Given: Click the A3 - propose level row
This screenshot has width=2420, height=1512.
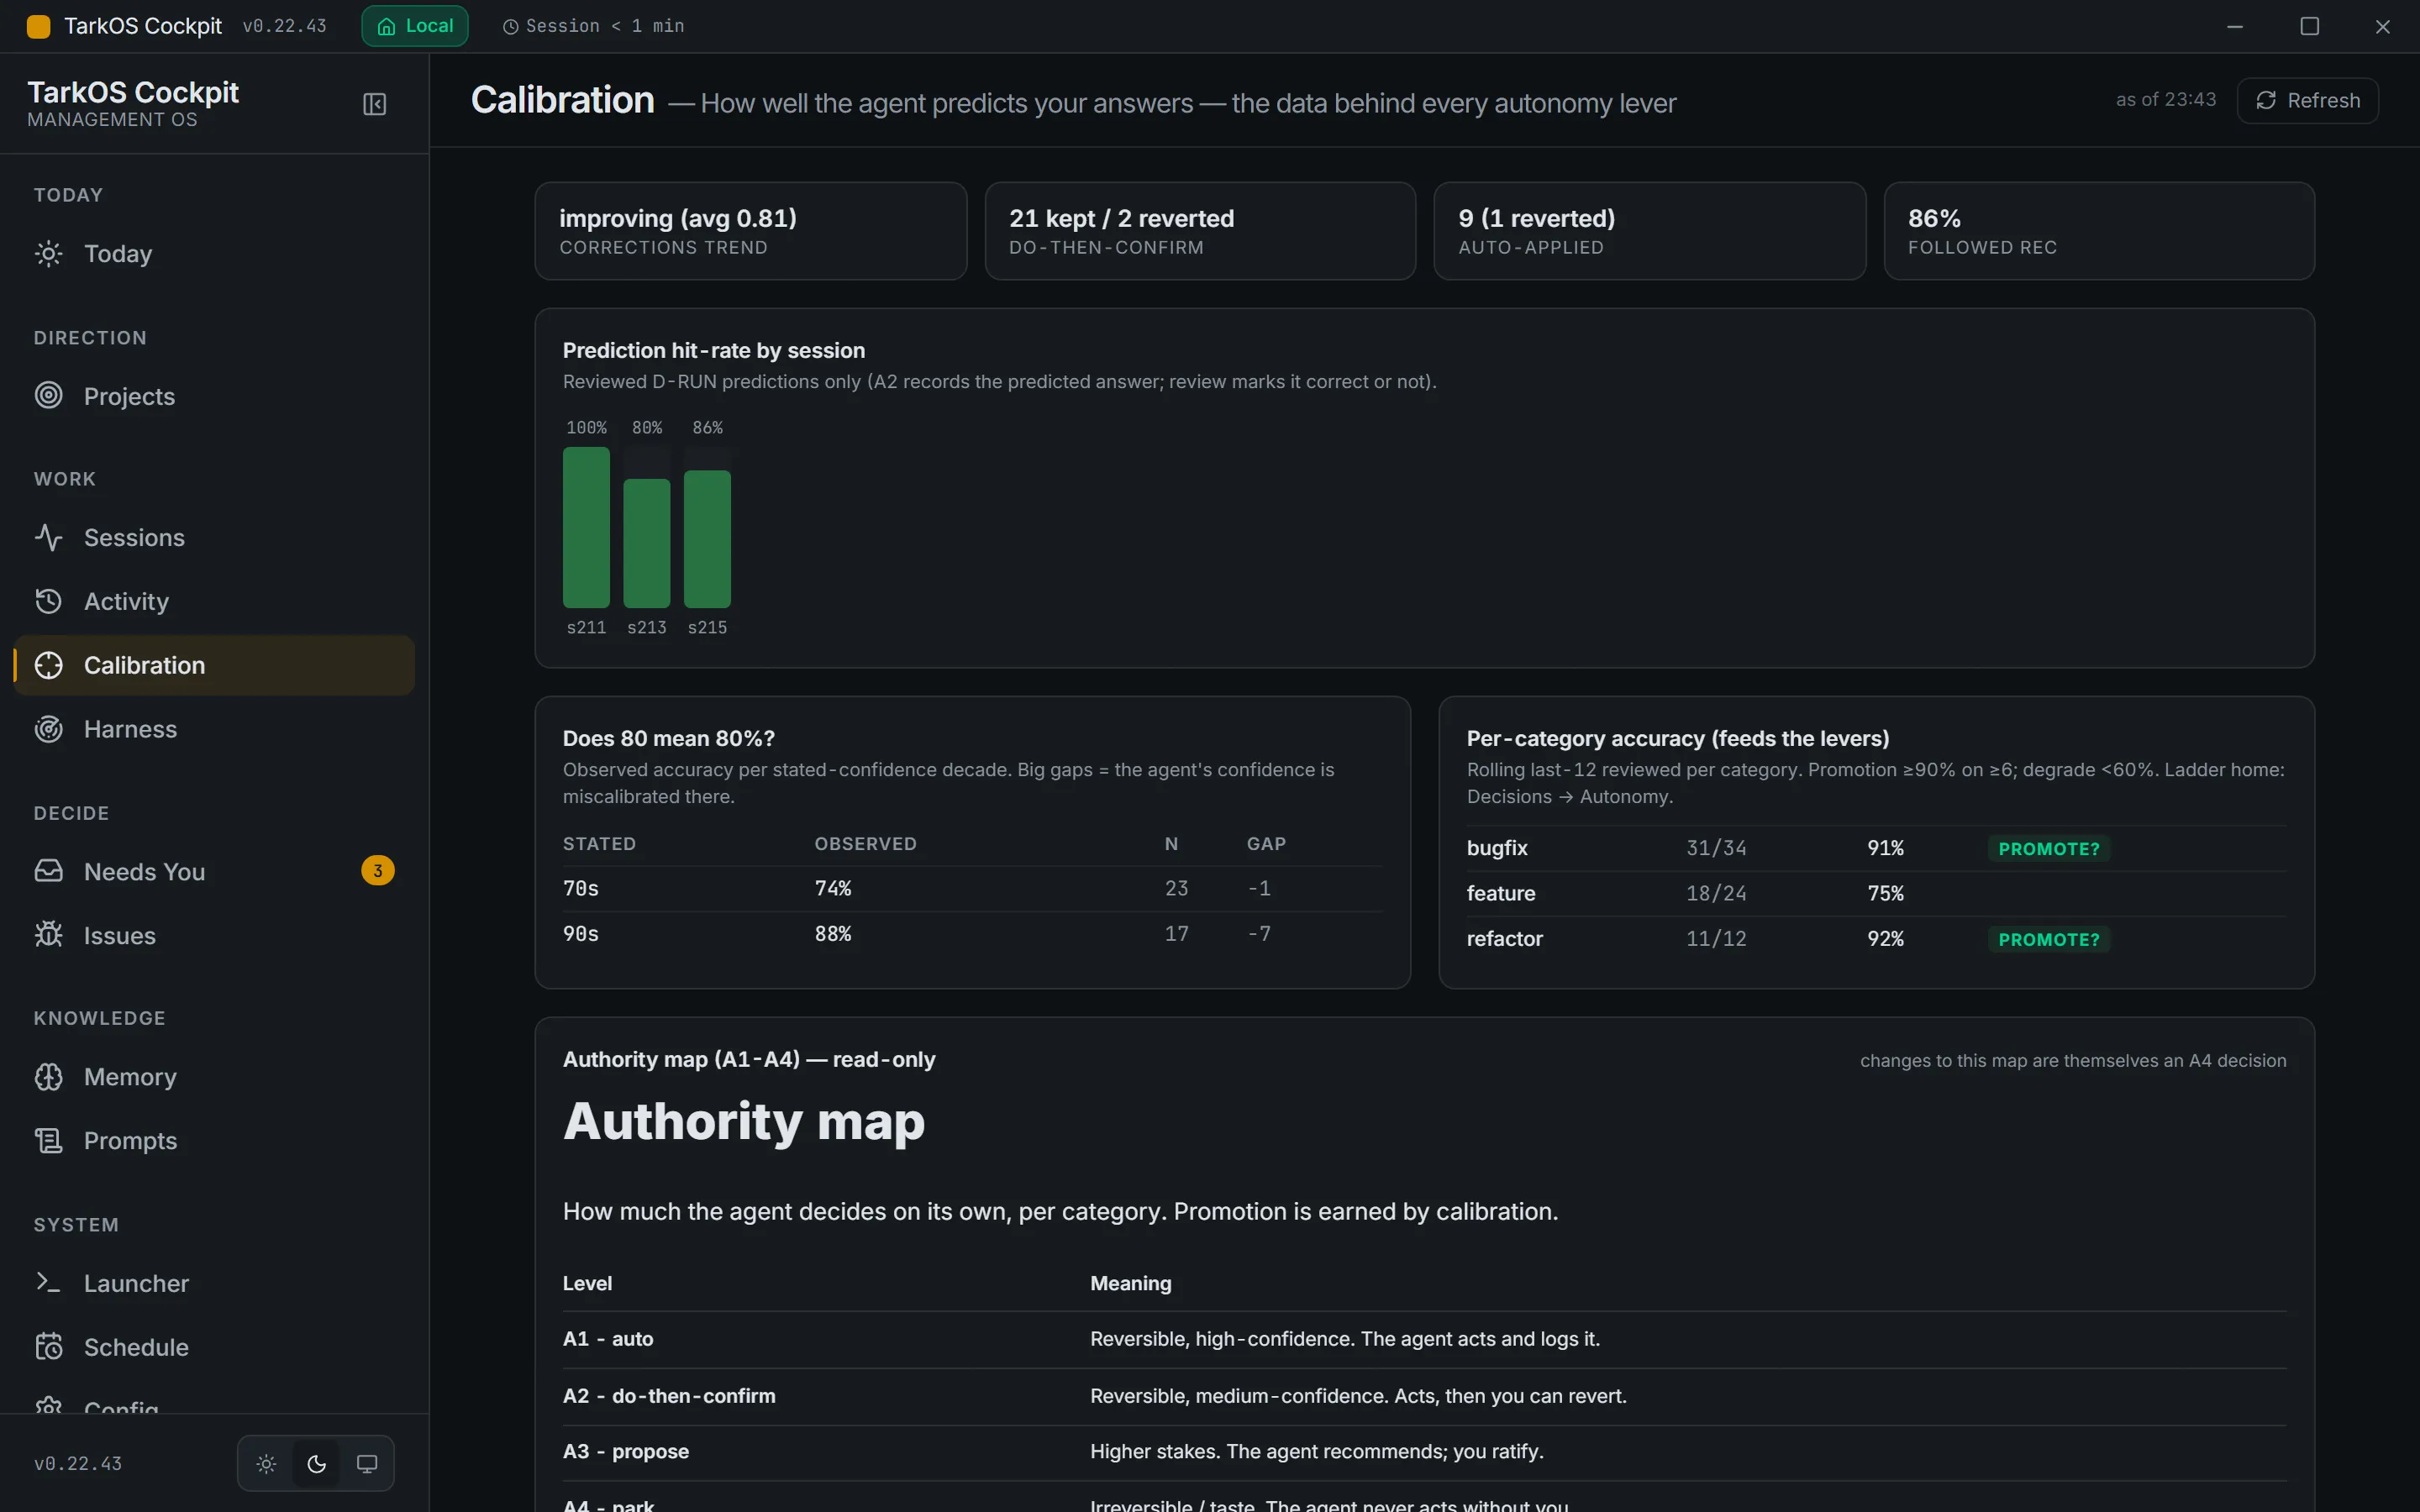Looking at the screenshot, I should [x=1424, y=1452].
